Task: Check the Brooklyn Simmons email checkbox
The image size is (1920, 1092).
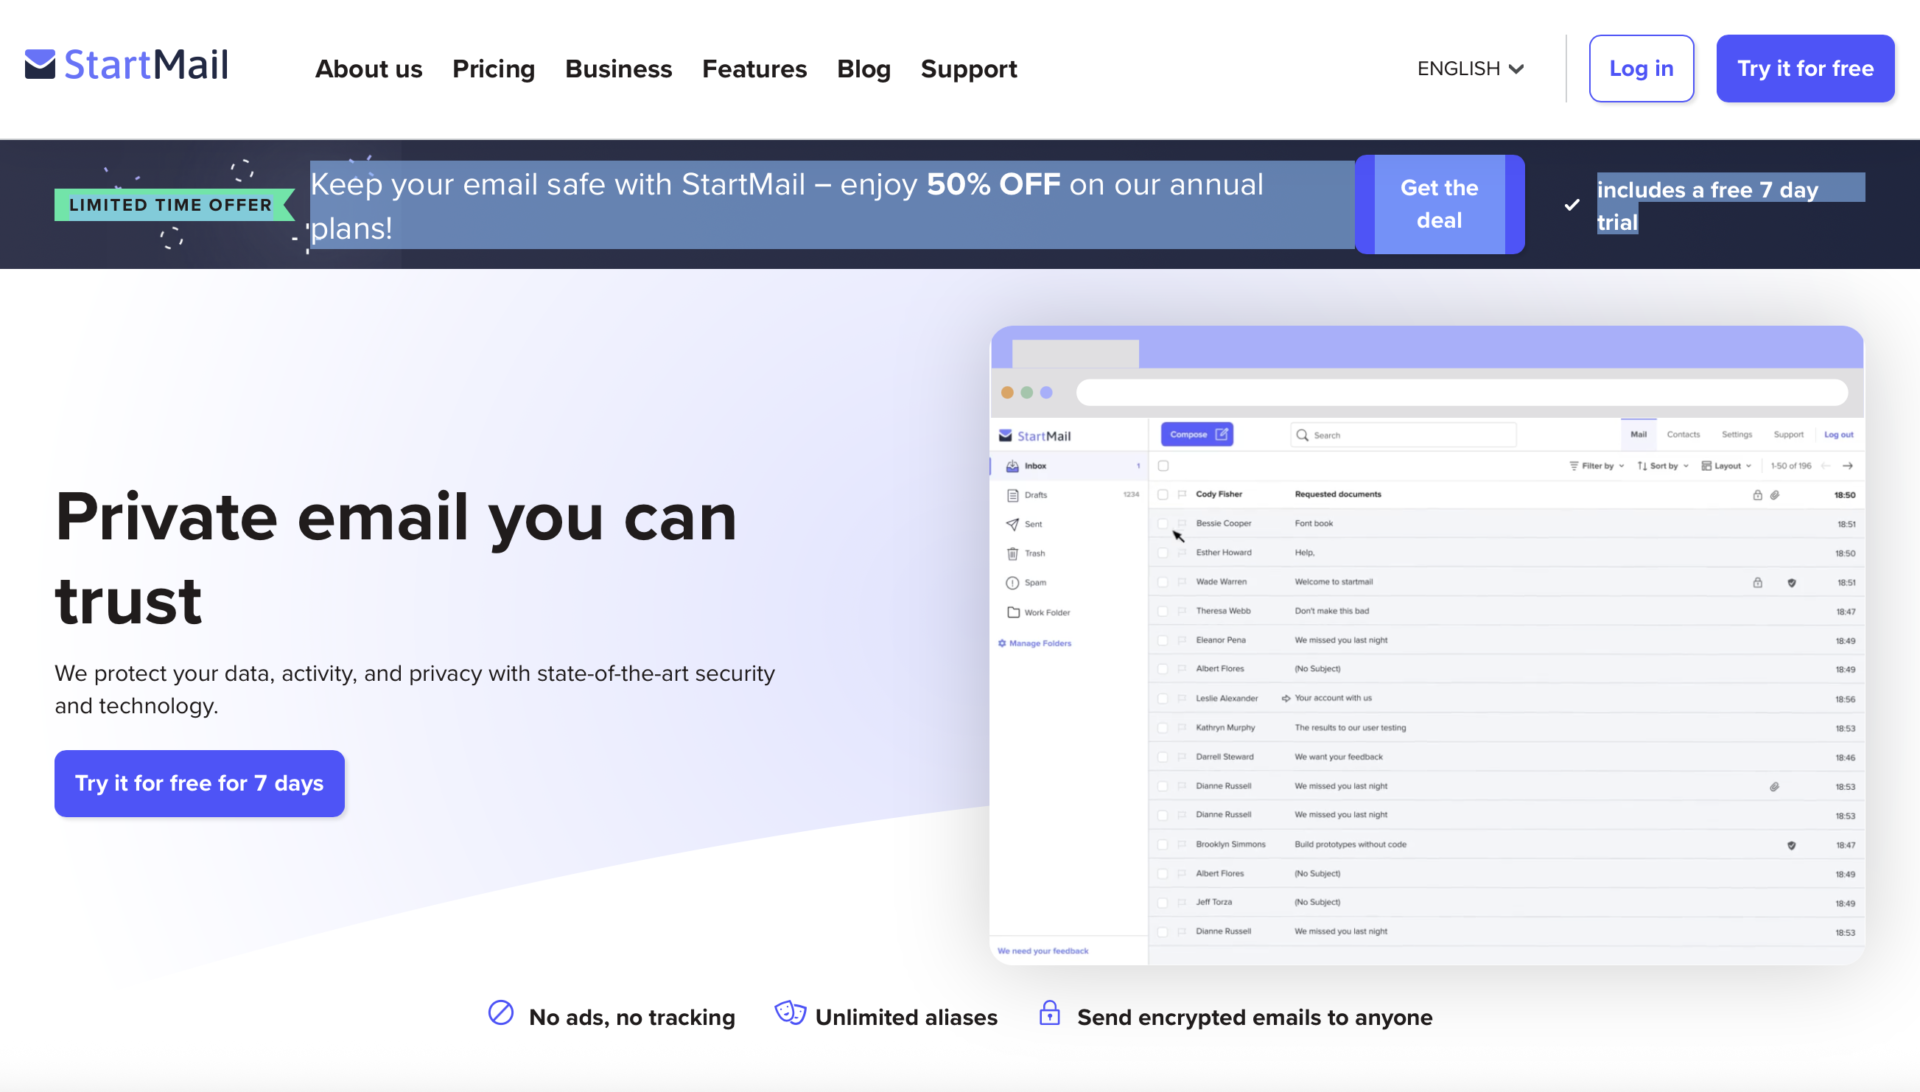Action: pyautogui.click(x=1163, y=845)
